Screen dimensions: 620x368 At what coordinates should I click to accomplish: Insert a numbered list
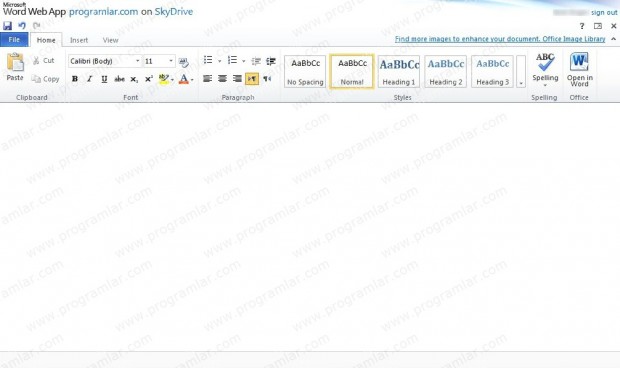pos(232,60)
